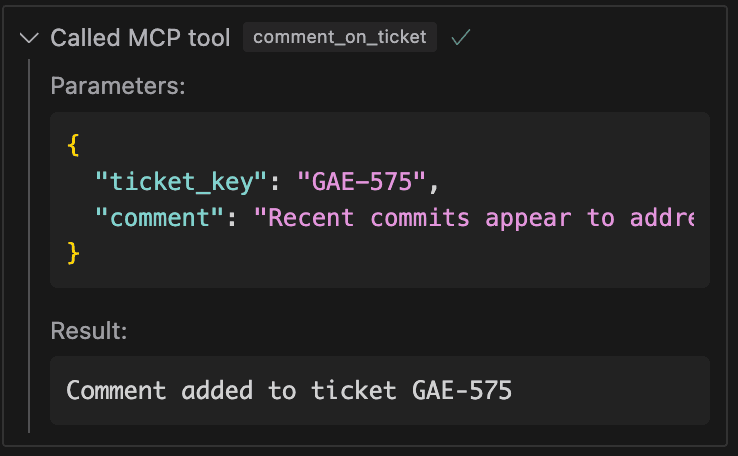
Task: Select the "comment" JSON key
Action: click(x=159, y=217)
